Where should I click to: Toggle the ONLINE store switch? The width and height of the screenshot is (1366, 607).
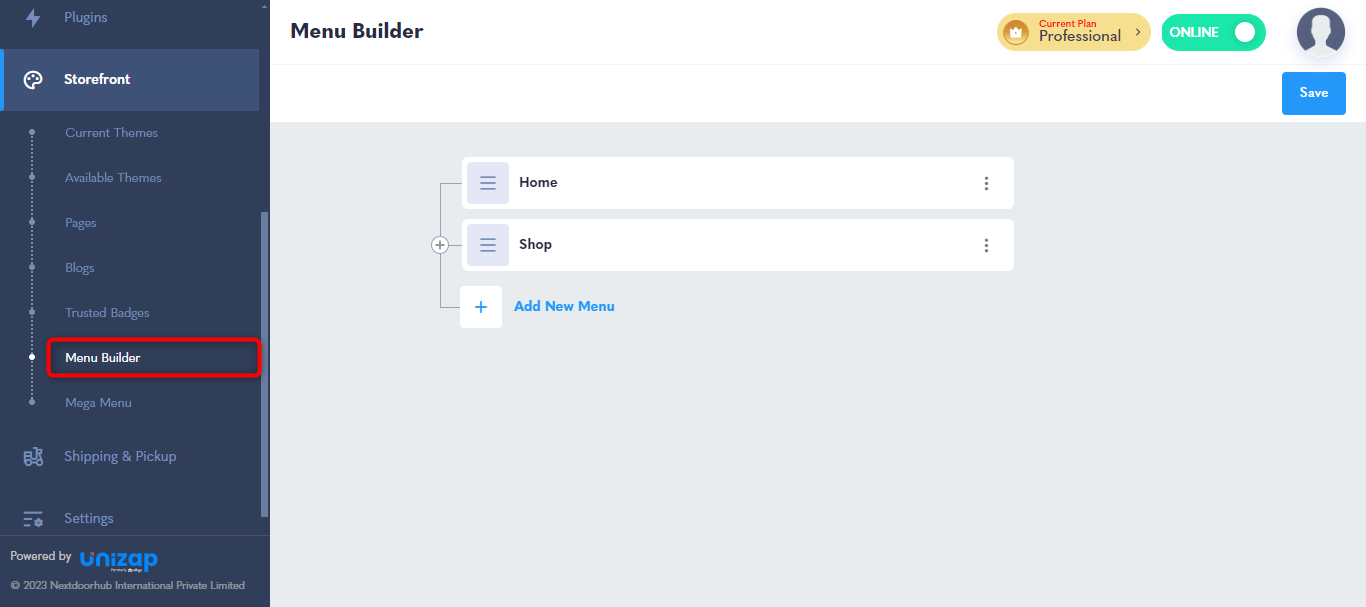[x=1213, y=32]
